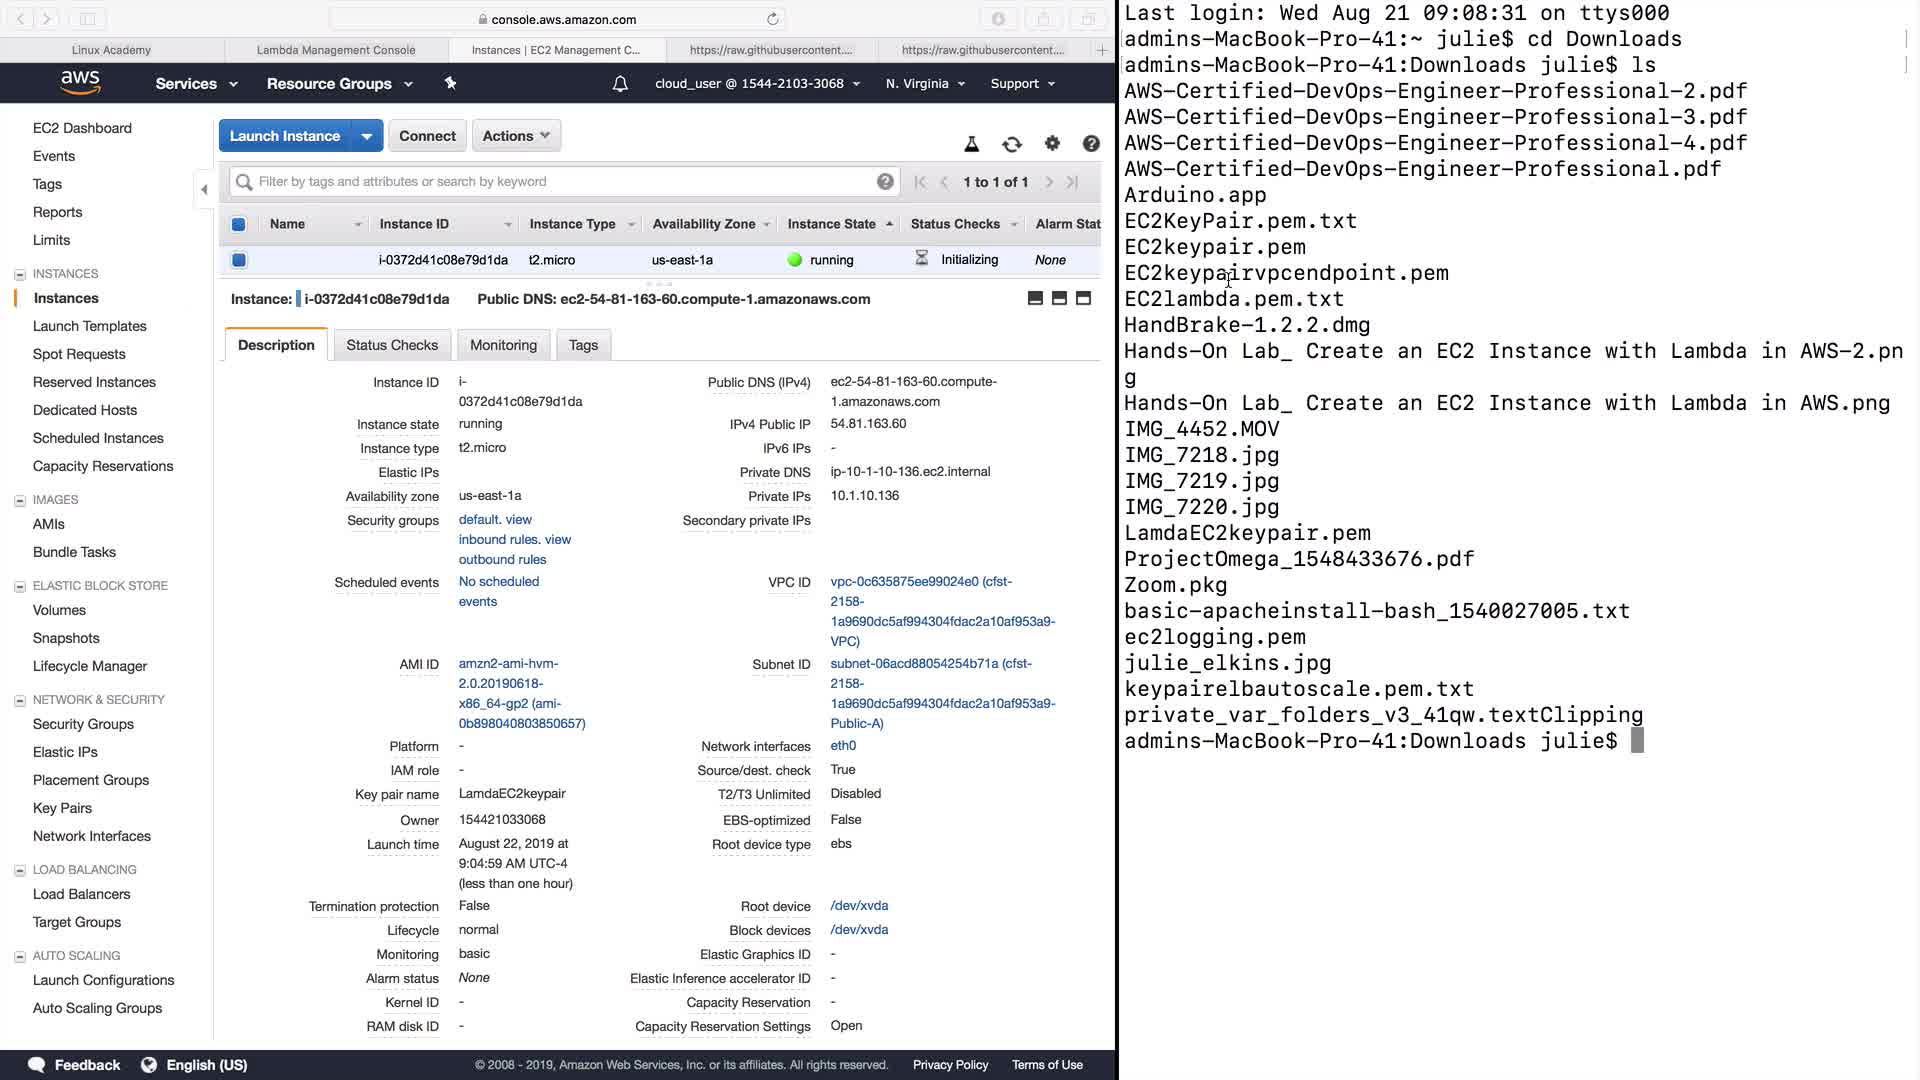Viewport: 1920px width, 1080px height.
Task: Click the flask experiments icon
Action: tap(971, 145)
